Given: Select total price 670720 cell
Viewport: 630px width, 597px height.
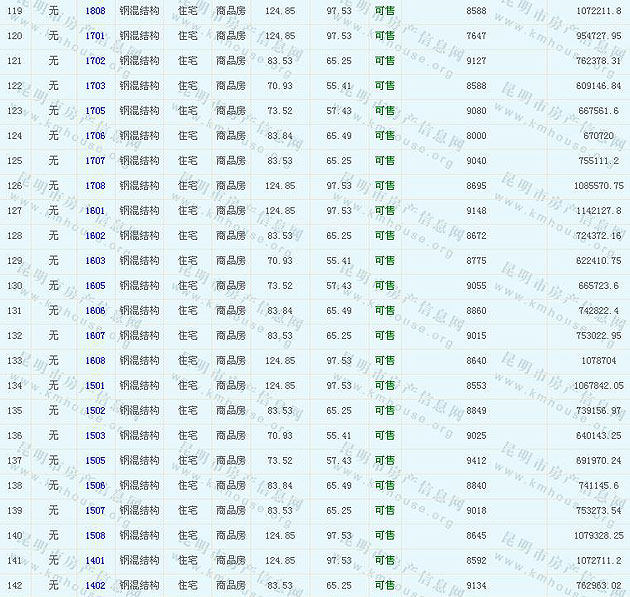Looking at the screenshot, I should coord(598,135).
